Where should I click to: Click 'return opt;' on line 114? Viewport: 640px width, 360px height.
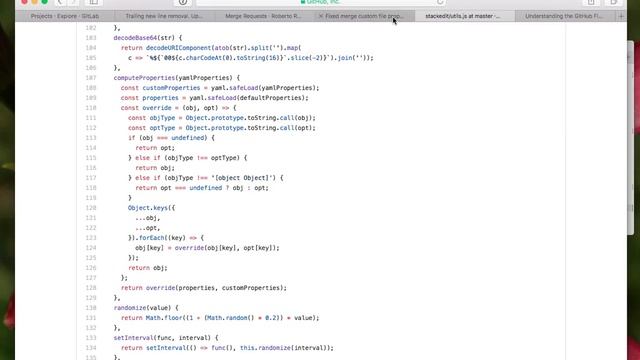point(155,148)
